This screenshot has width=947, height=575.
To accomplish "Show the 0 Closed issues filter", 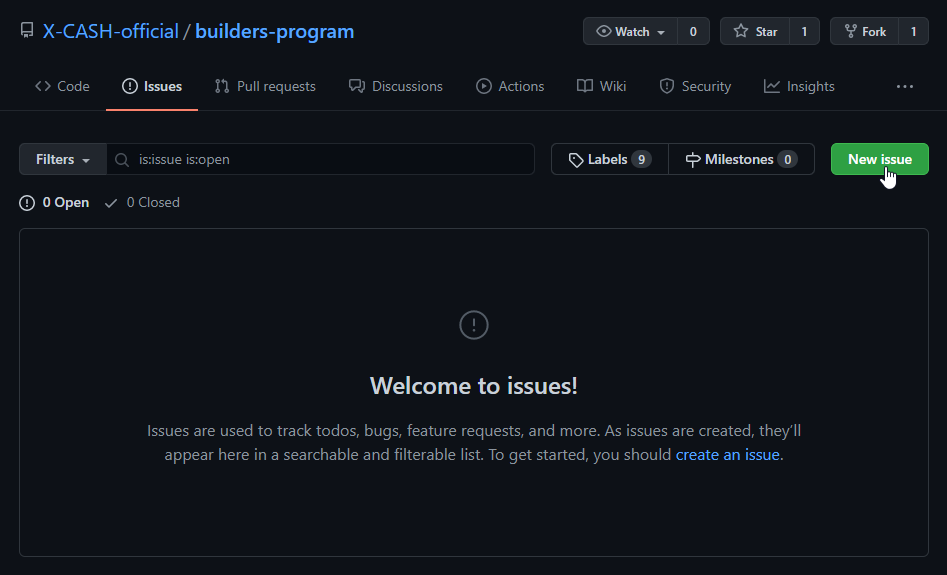I will (x=142, y=202).
